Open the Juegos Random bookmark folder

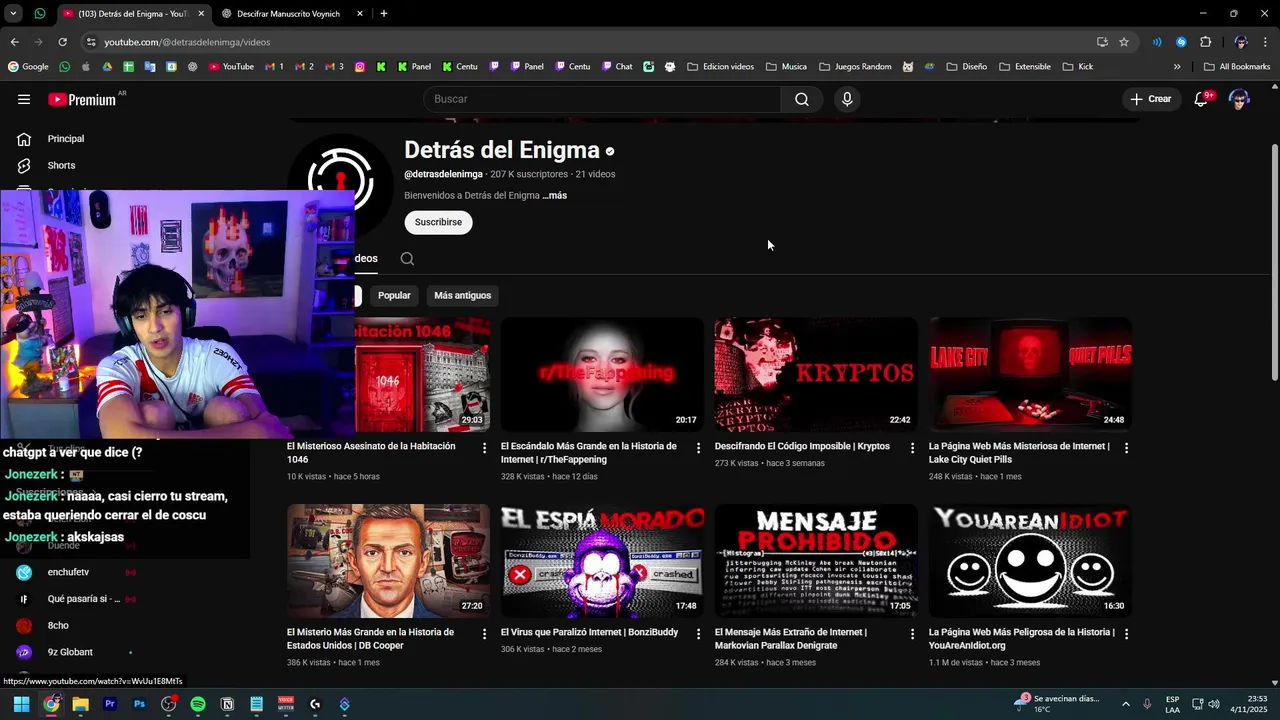[855, 67]
